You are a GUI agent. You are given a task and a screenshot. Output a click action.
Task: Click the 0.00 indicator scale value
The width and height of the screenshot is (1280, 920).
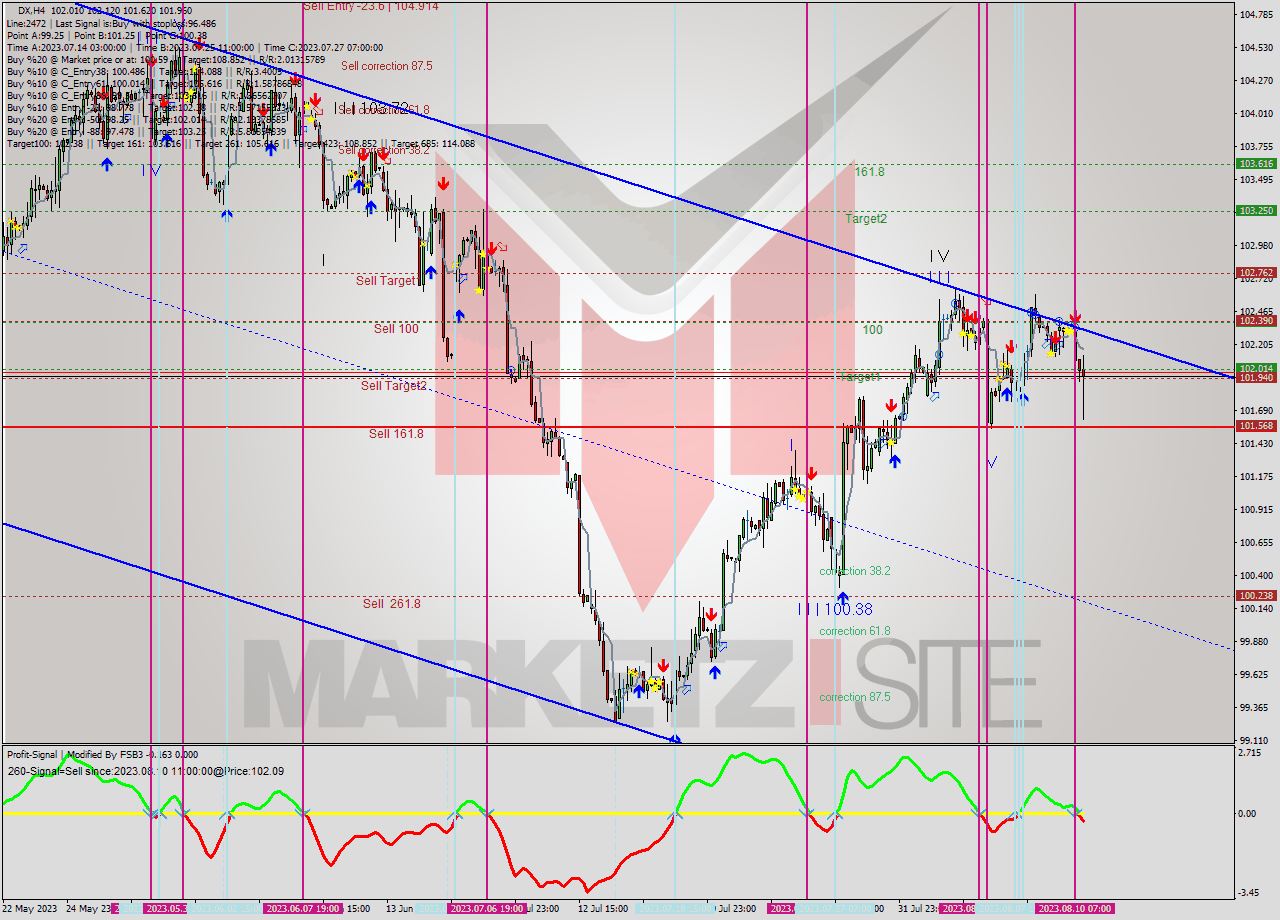(x=1249, y=813)
